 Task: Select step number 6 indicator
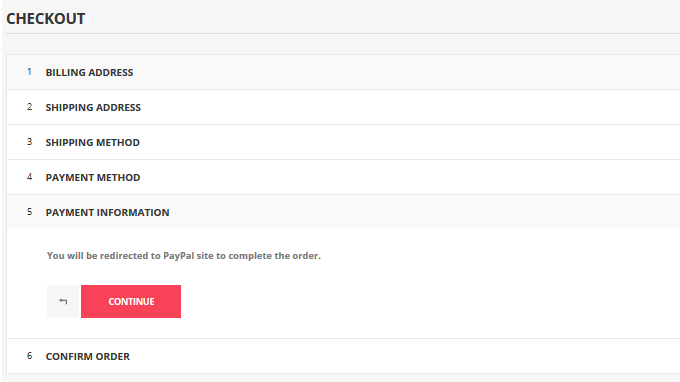[29, 356]
